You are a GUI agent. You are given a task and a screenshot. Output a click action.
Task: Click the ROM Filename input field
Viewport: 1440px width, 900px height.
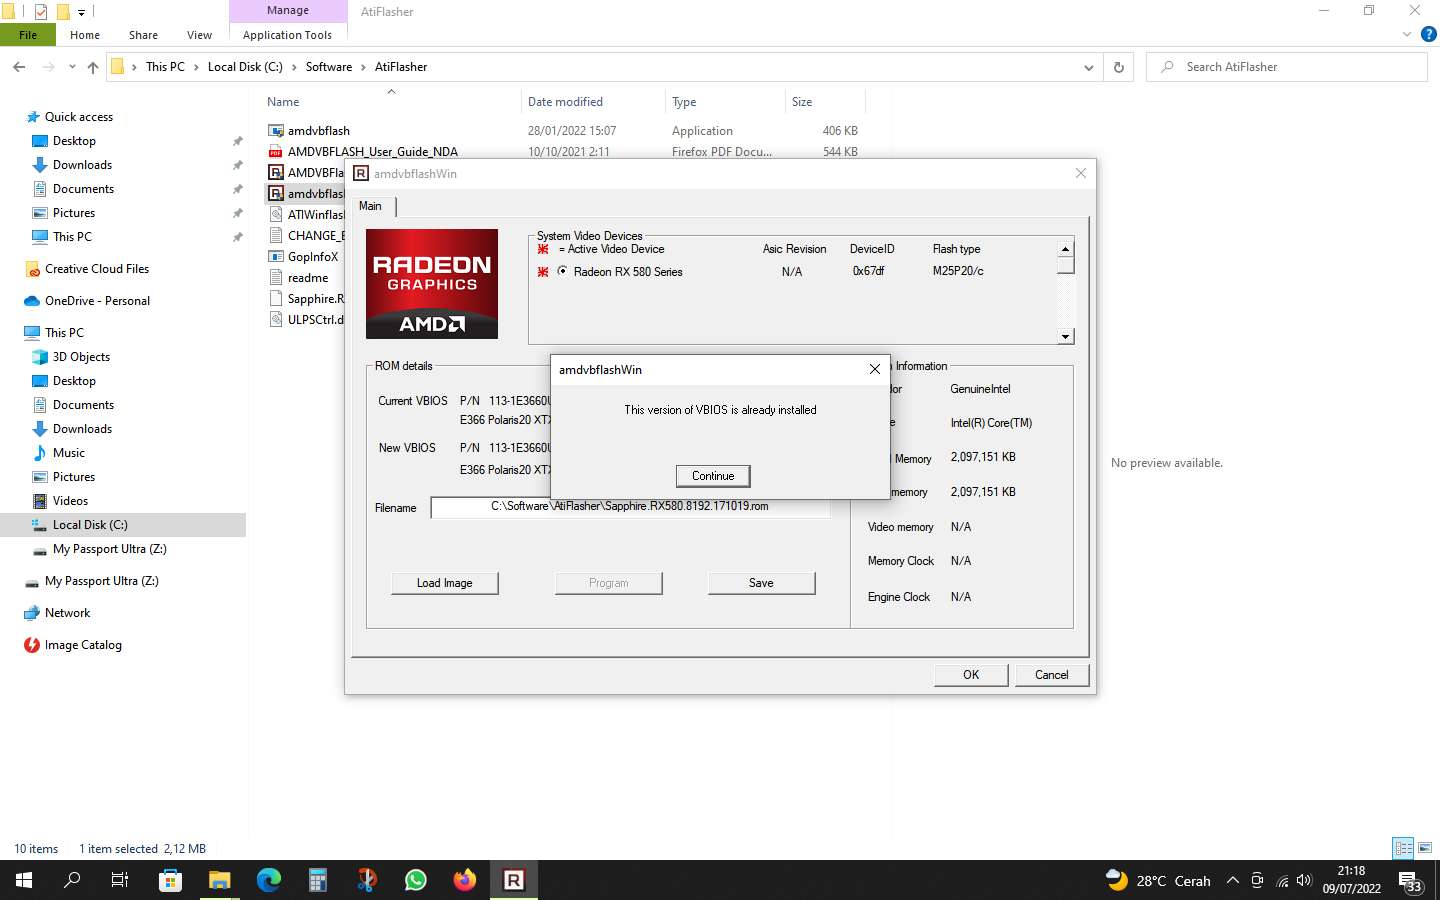click(630, 507)
